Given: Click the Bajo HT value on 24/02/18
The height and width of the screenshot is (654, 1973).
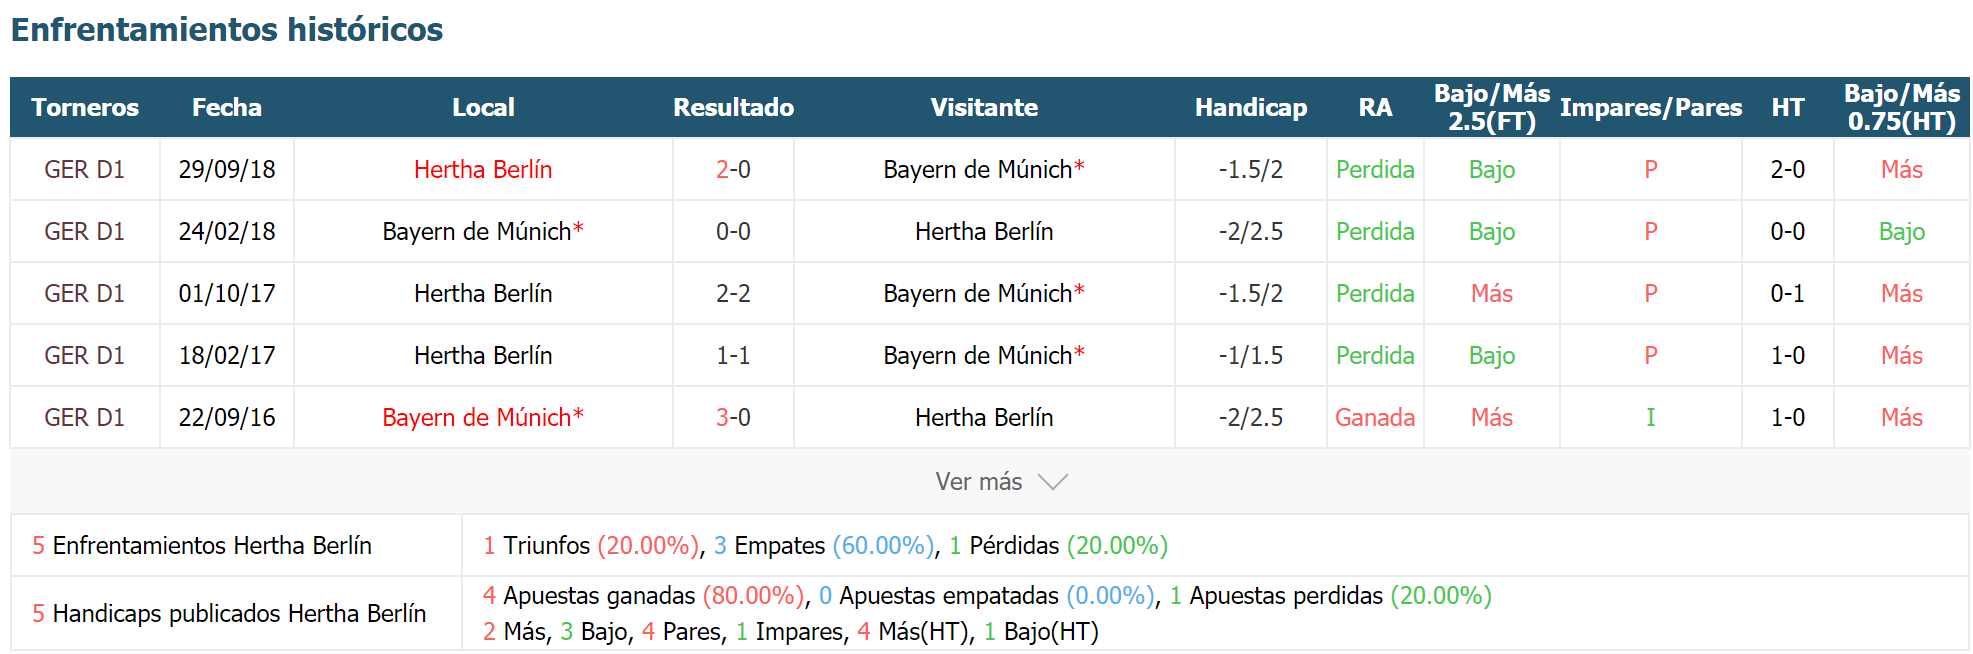Looking at the screenshot, I should (1902, 231).
